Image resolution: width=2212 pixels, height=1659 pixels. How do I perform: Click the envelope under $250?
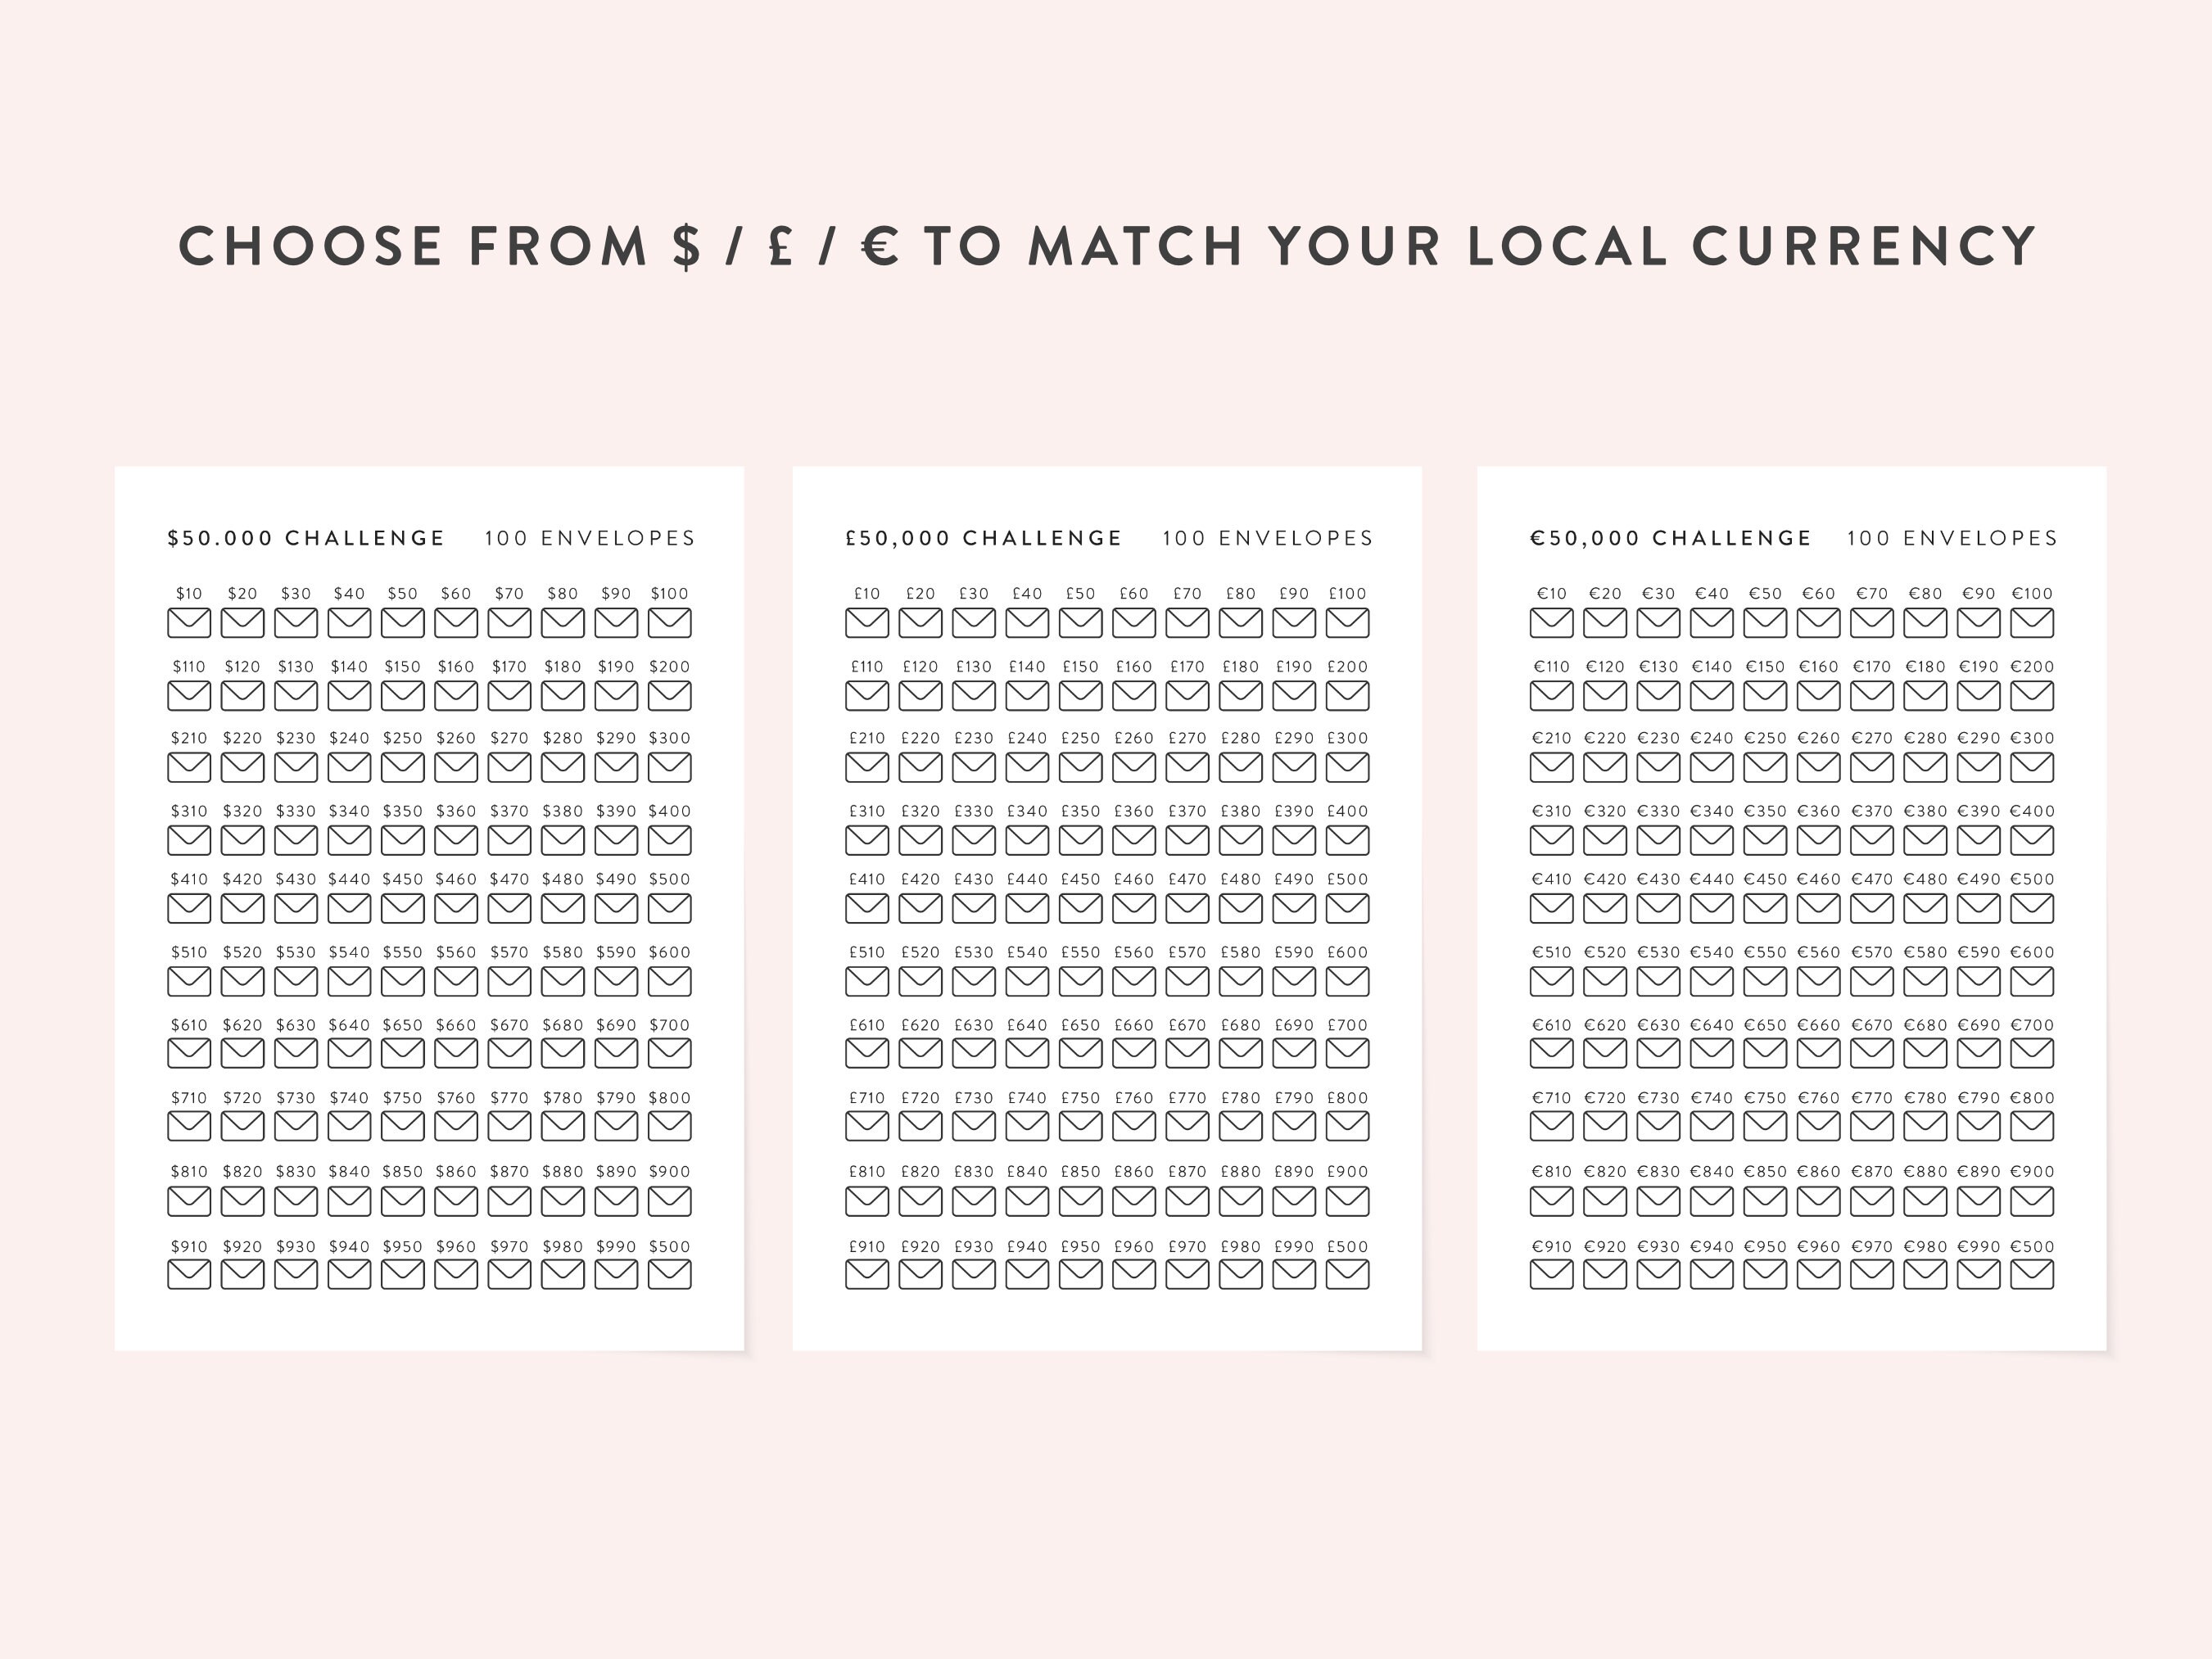[x=403, y=767]
